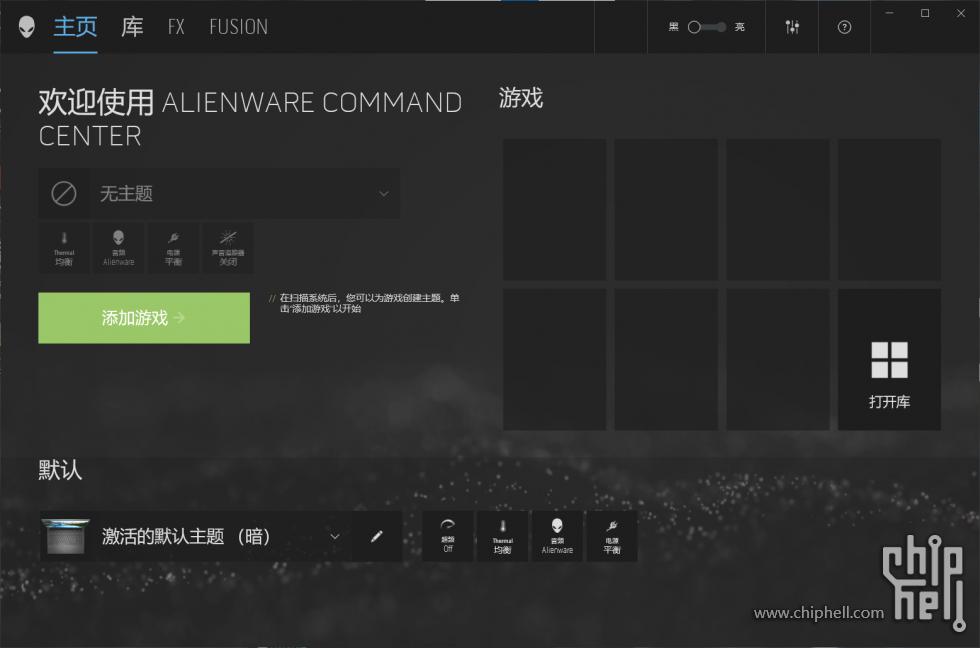Viewport: 980px width, 648px height.
Task: Click the 音频 Alienware tile in 默认 section
Action: 557,536
